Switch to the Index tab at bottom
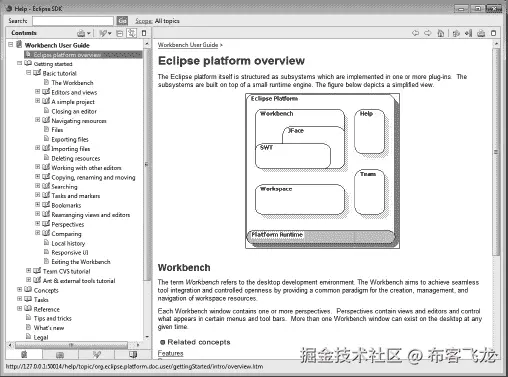This screenshot has width=508, height=377. tap(60, 354)
